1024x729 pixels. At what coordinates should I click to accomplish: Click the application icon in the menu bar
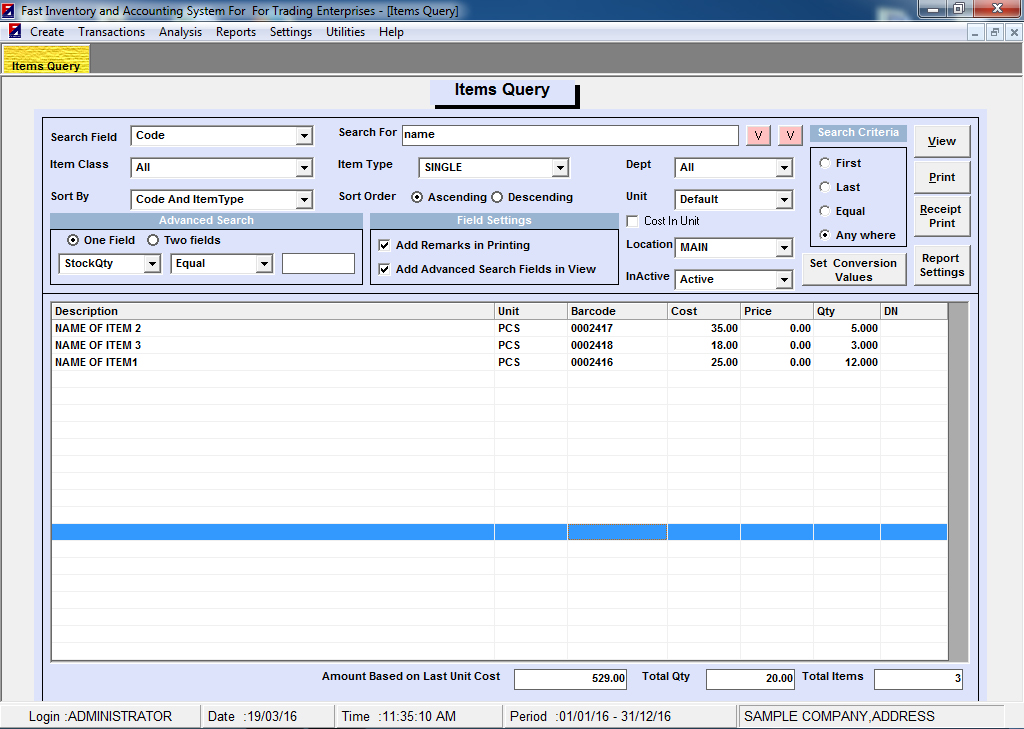[x=15, y=31]
